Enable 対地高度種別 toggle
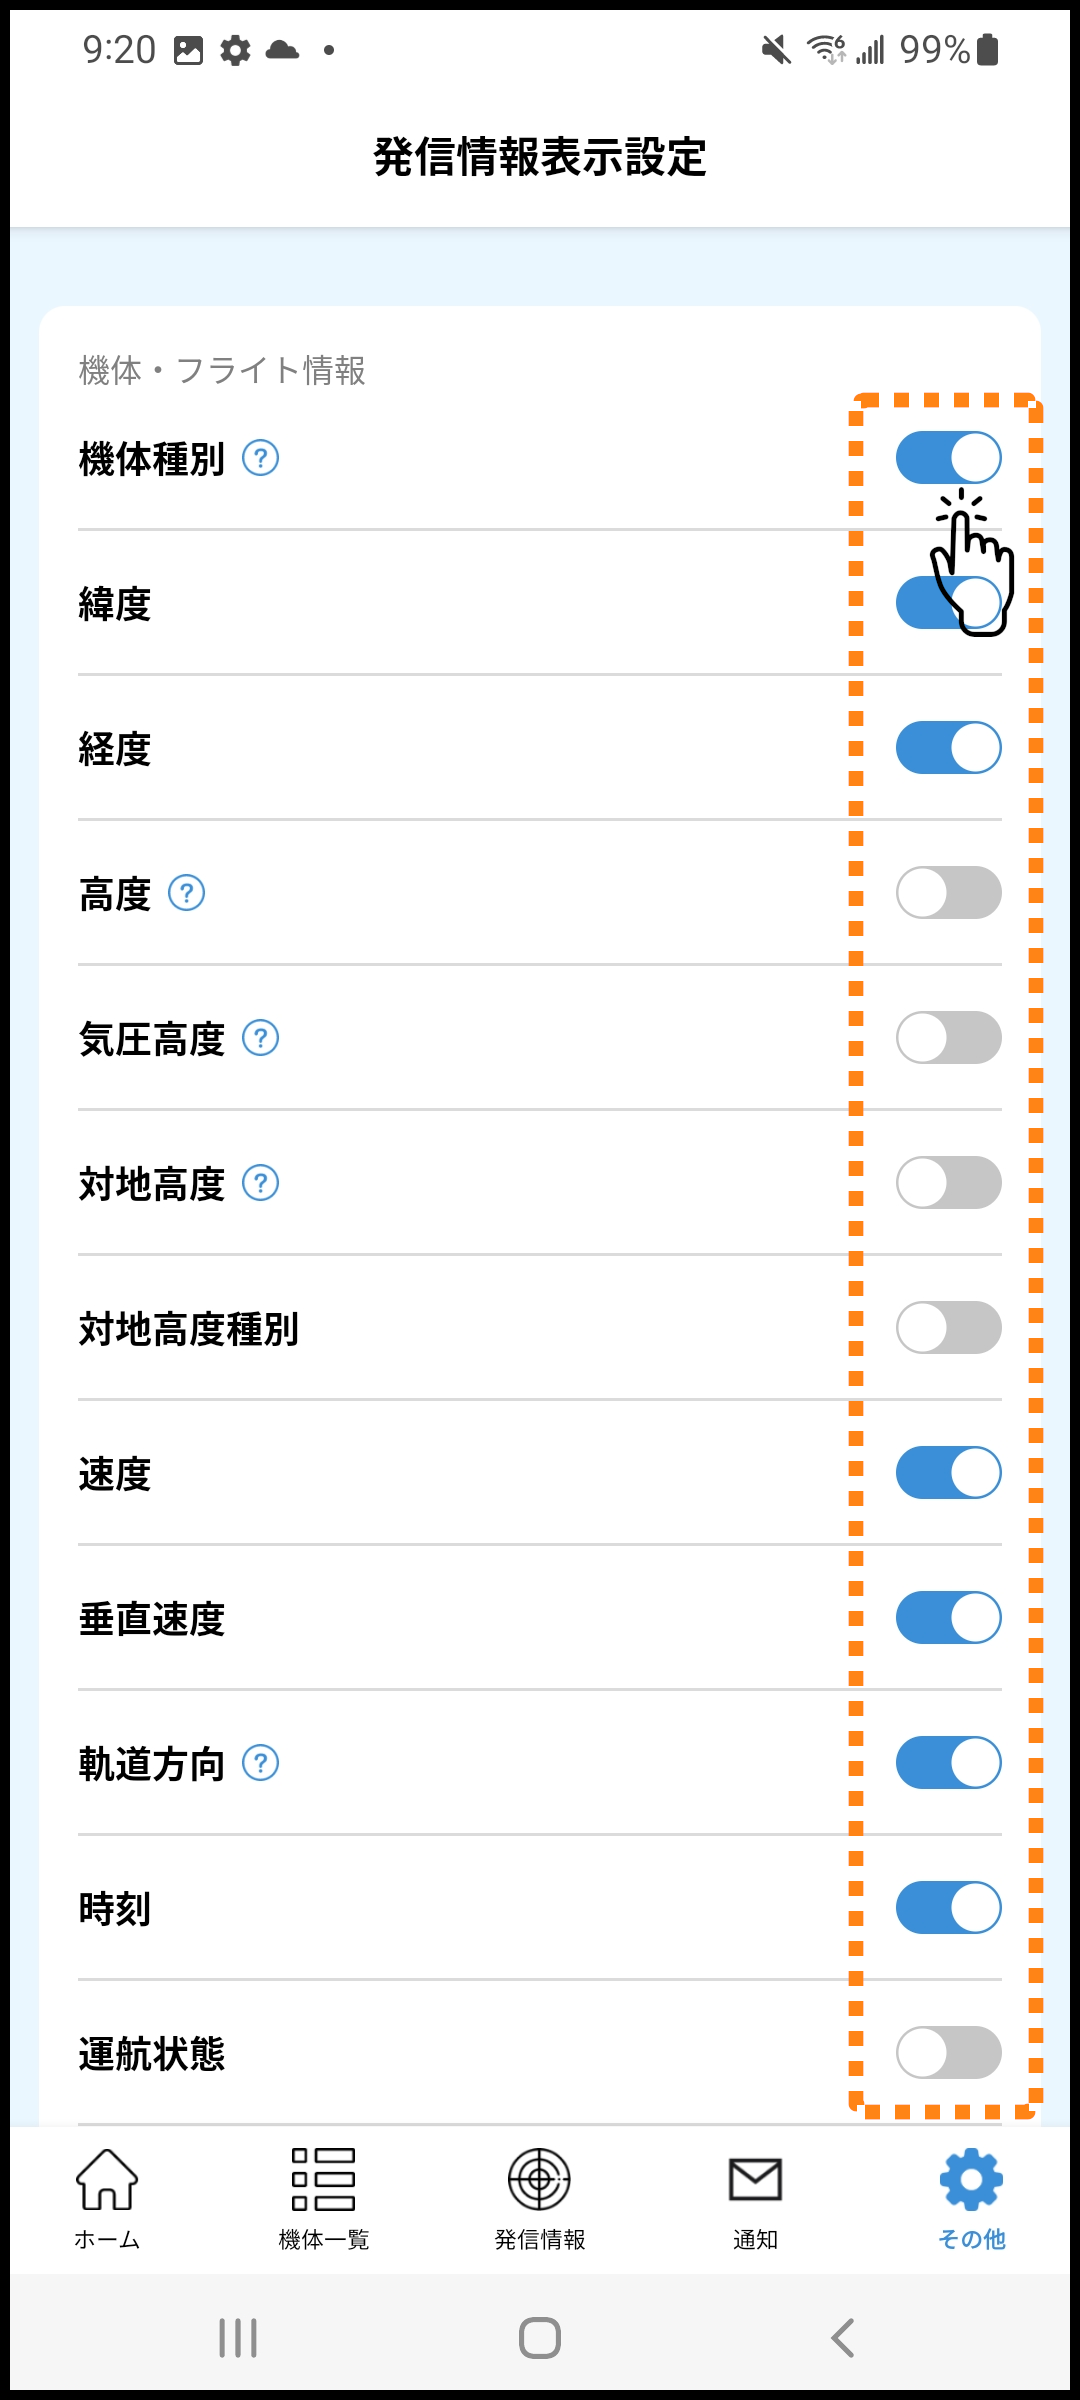1080x2400 pixels. tap(948, 1328)
